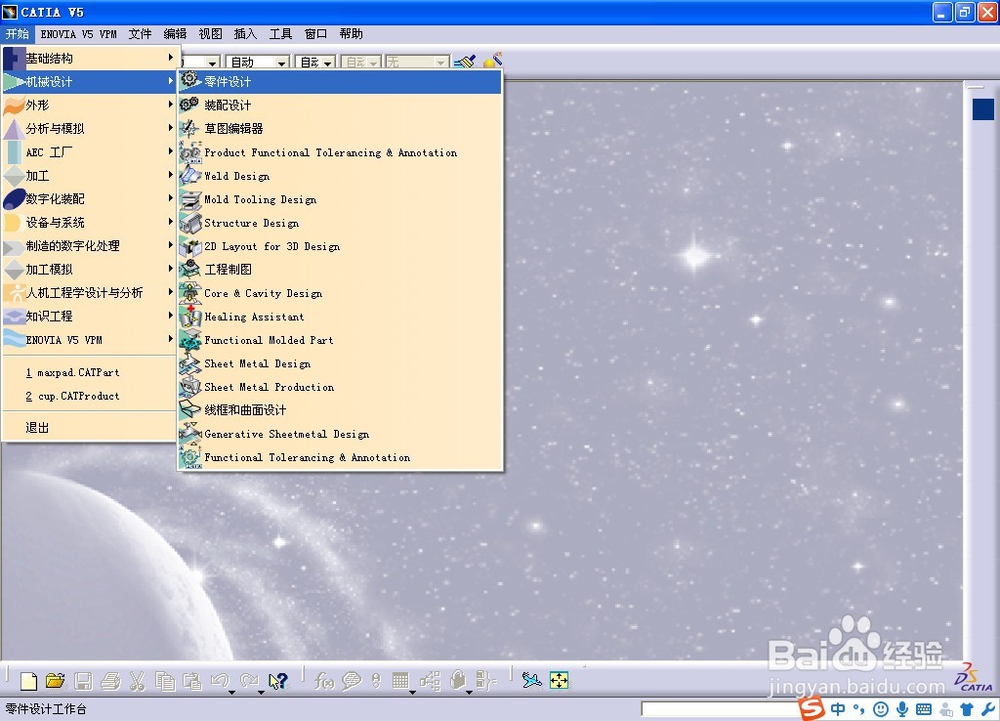
Task: Click the Fly mode airplane icon
Action: tap(531, 681)
